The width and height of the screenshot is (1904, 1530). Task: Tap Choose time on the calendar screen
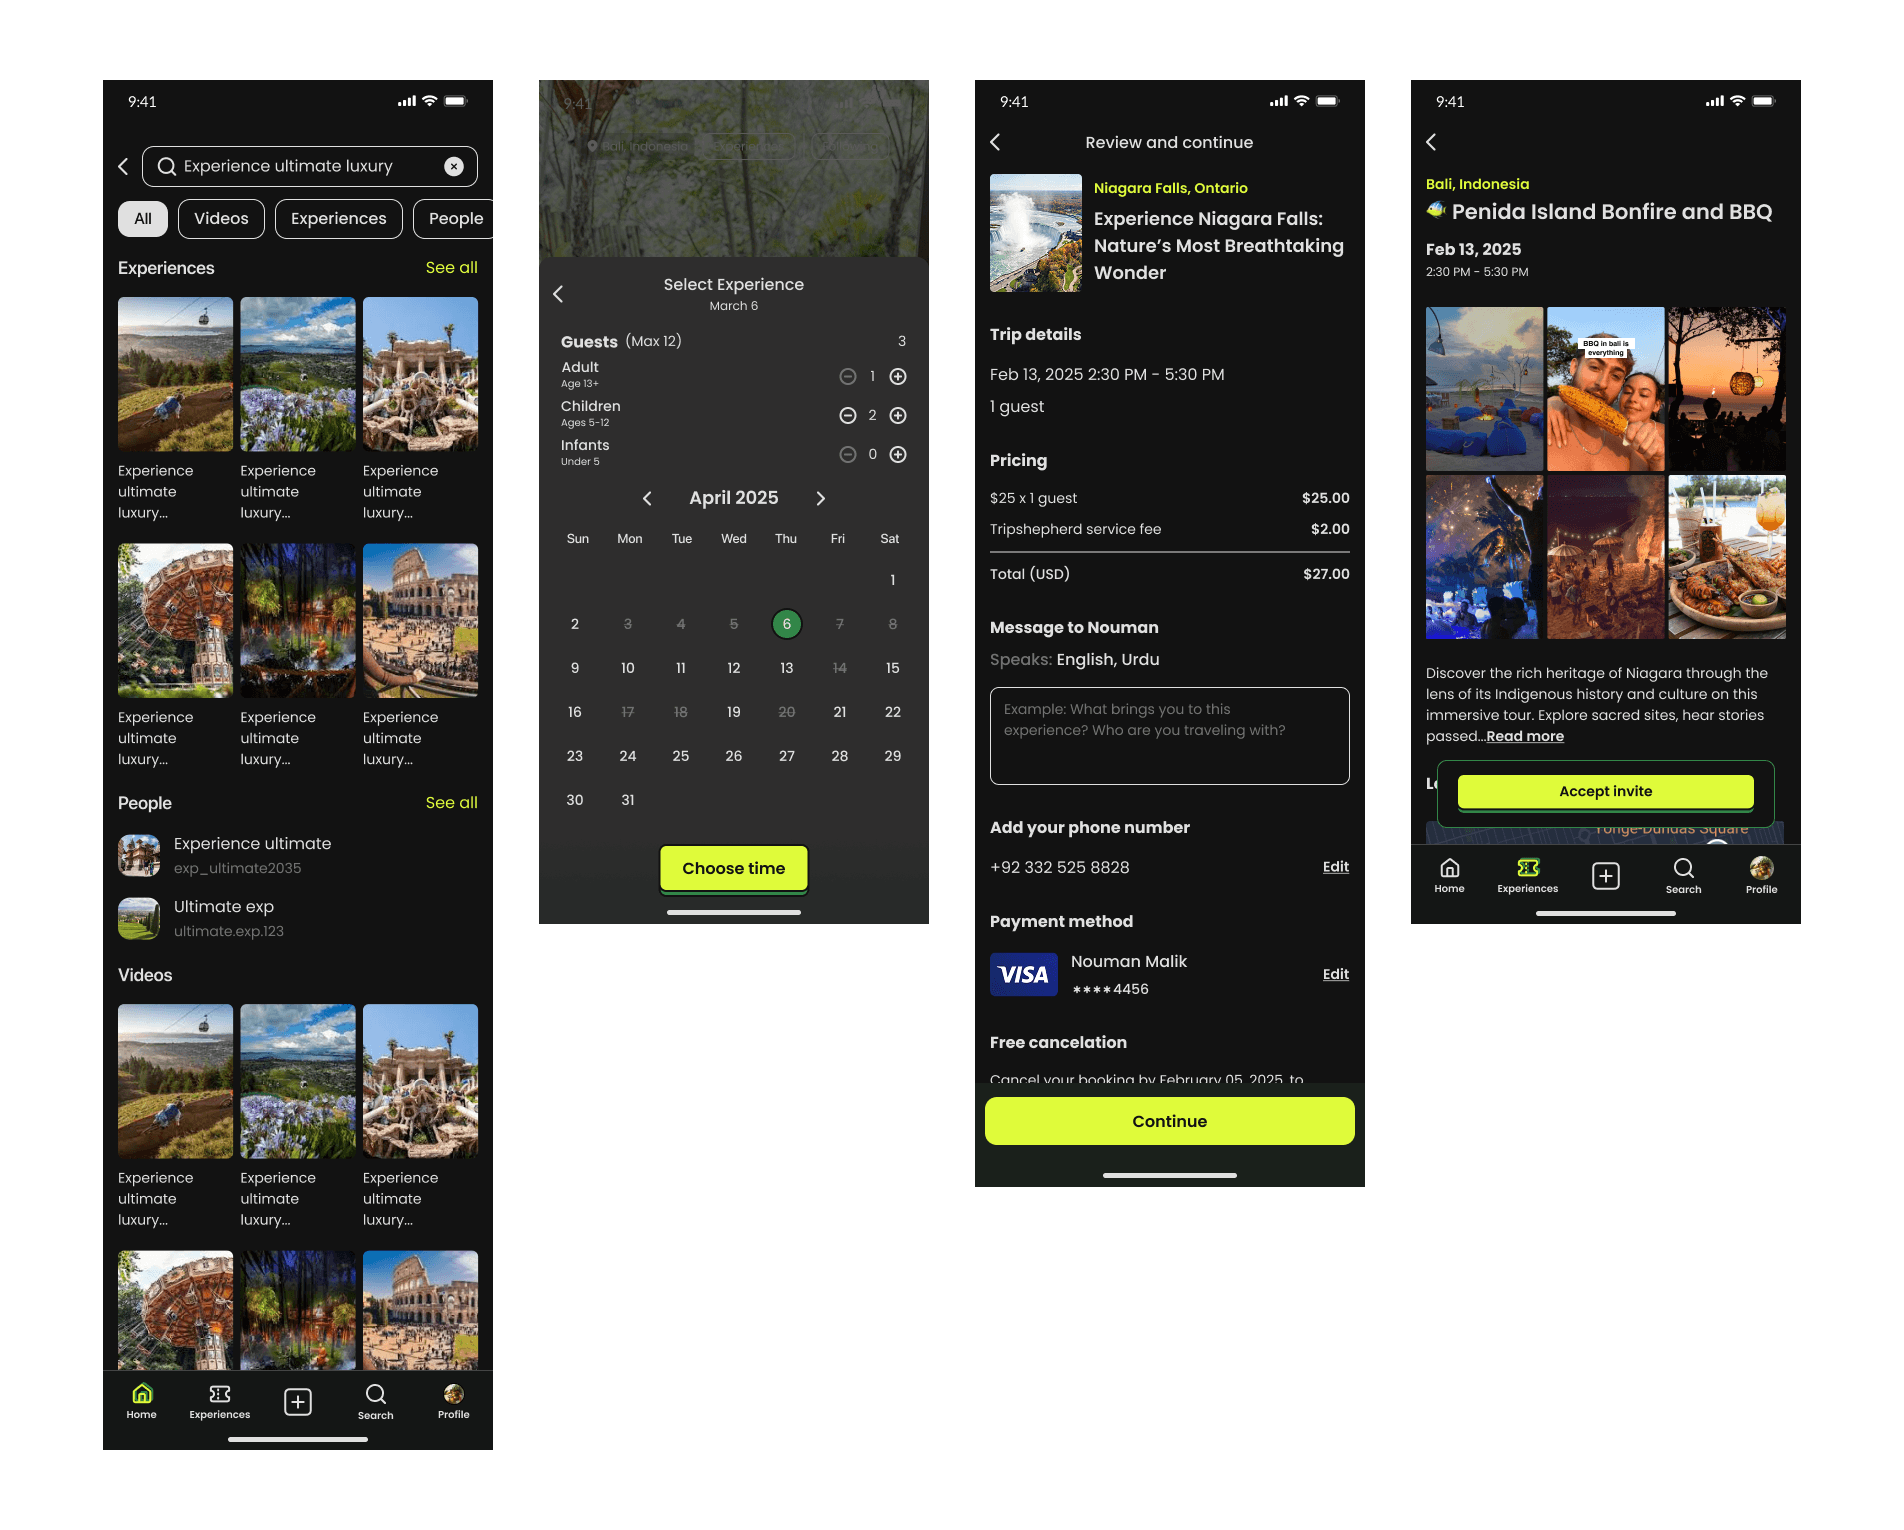click(733, 868)
